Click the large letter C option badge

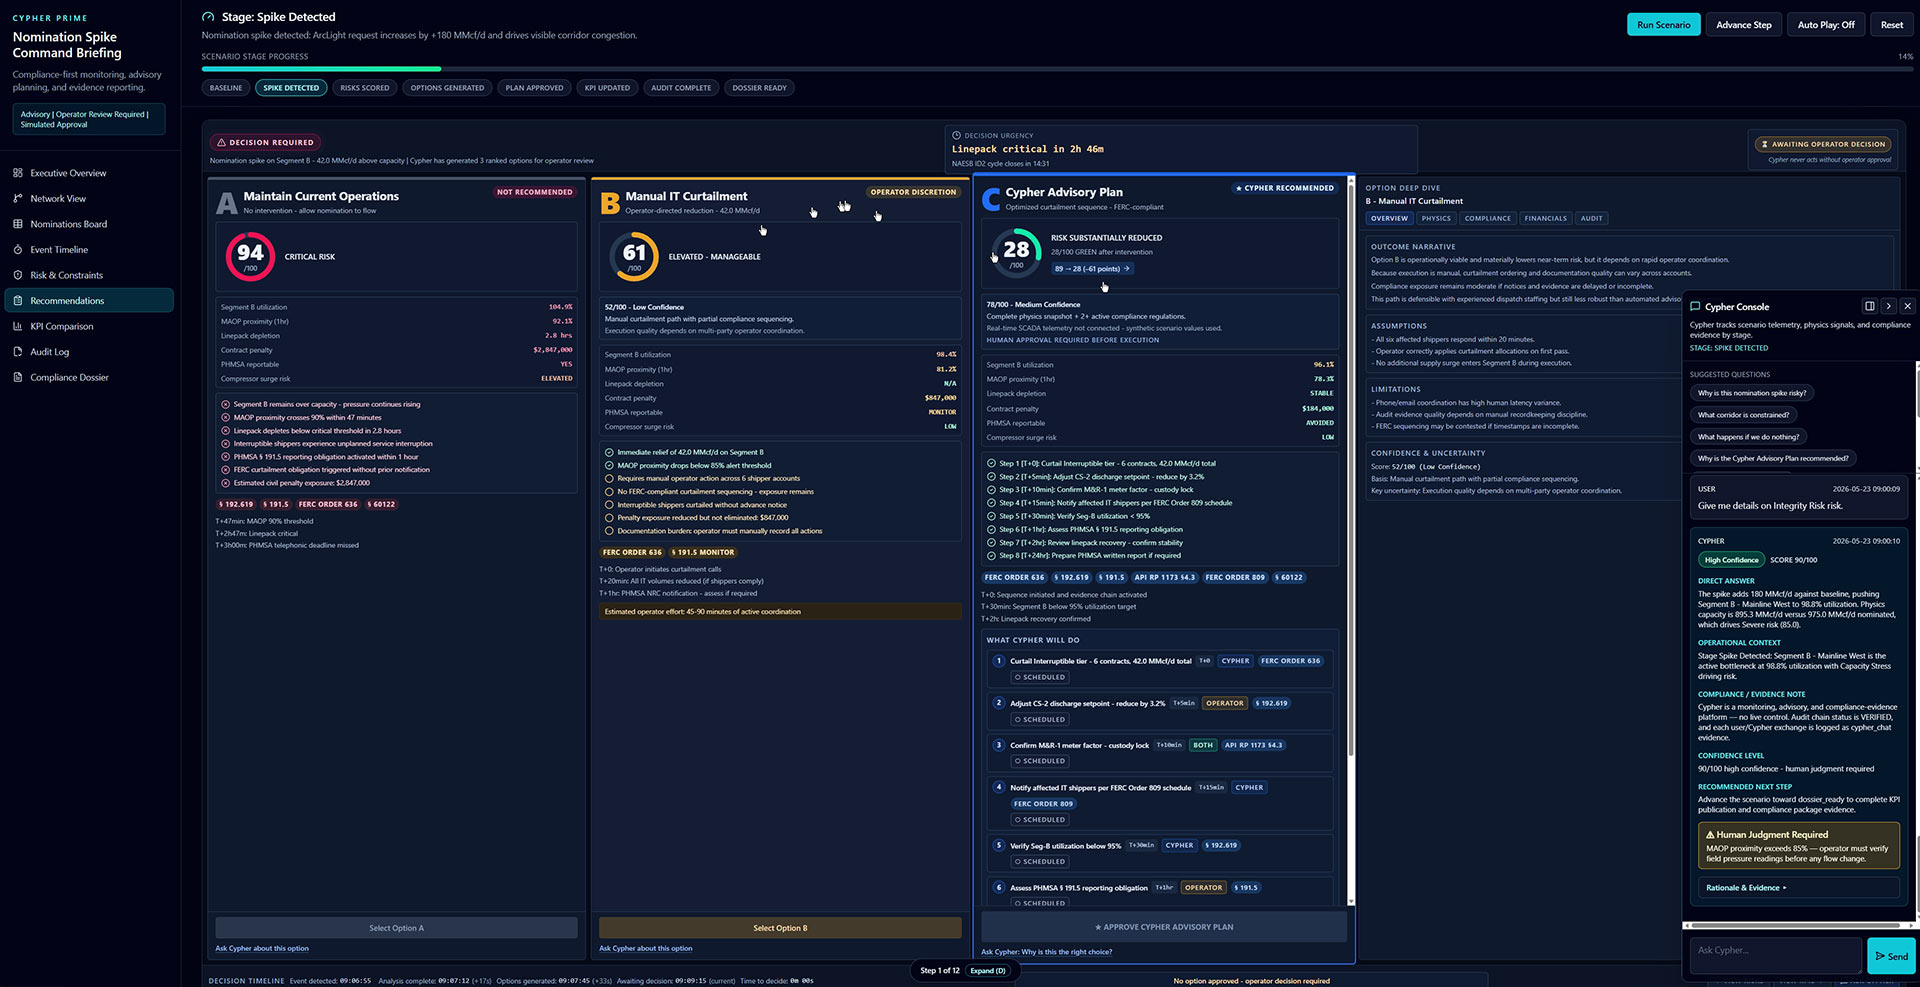[991, 199]
